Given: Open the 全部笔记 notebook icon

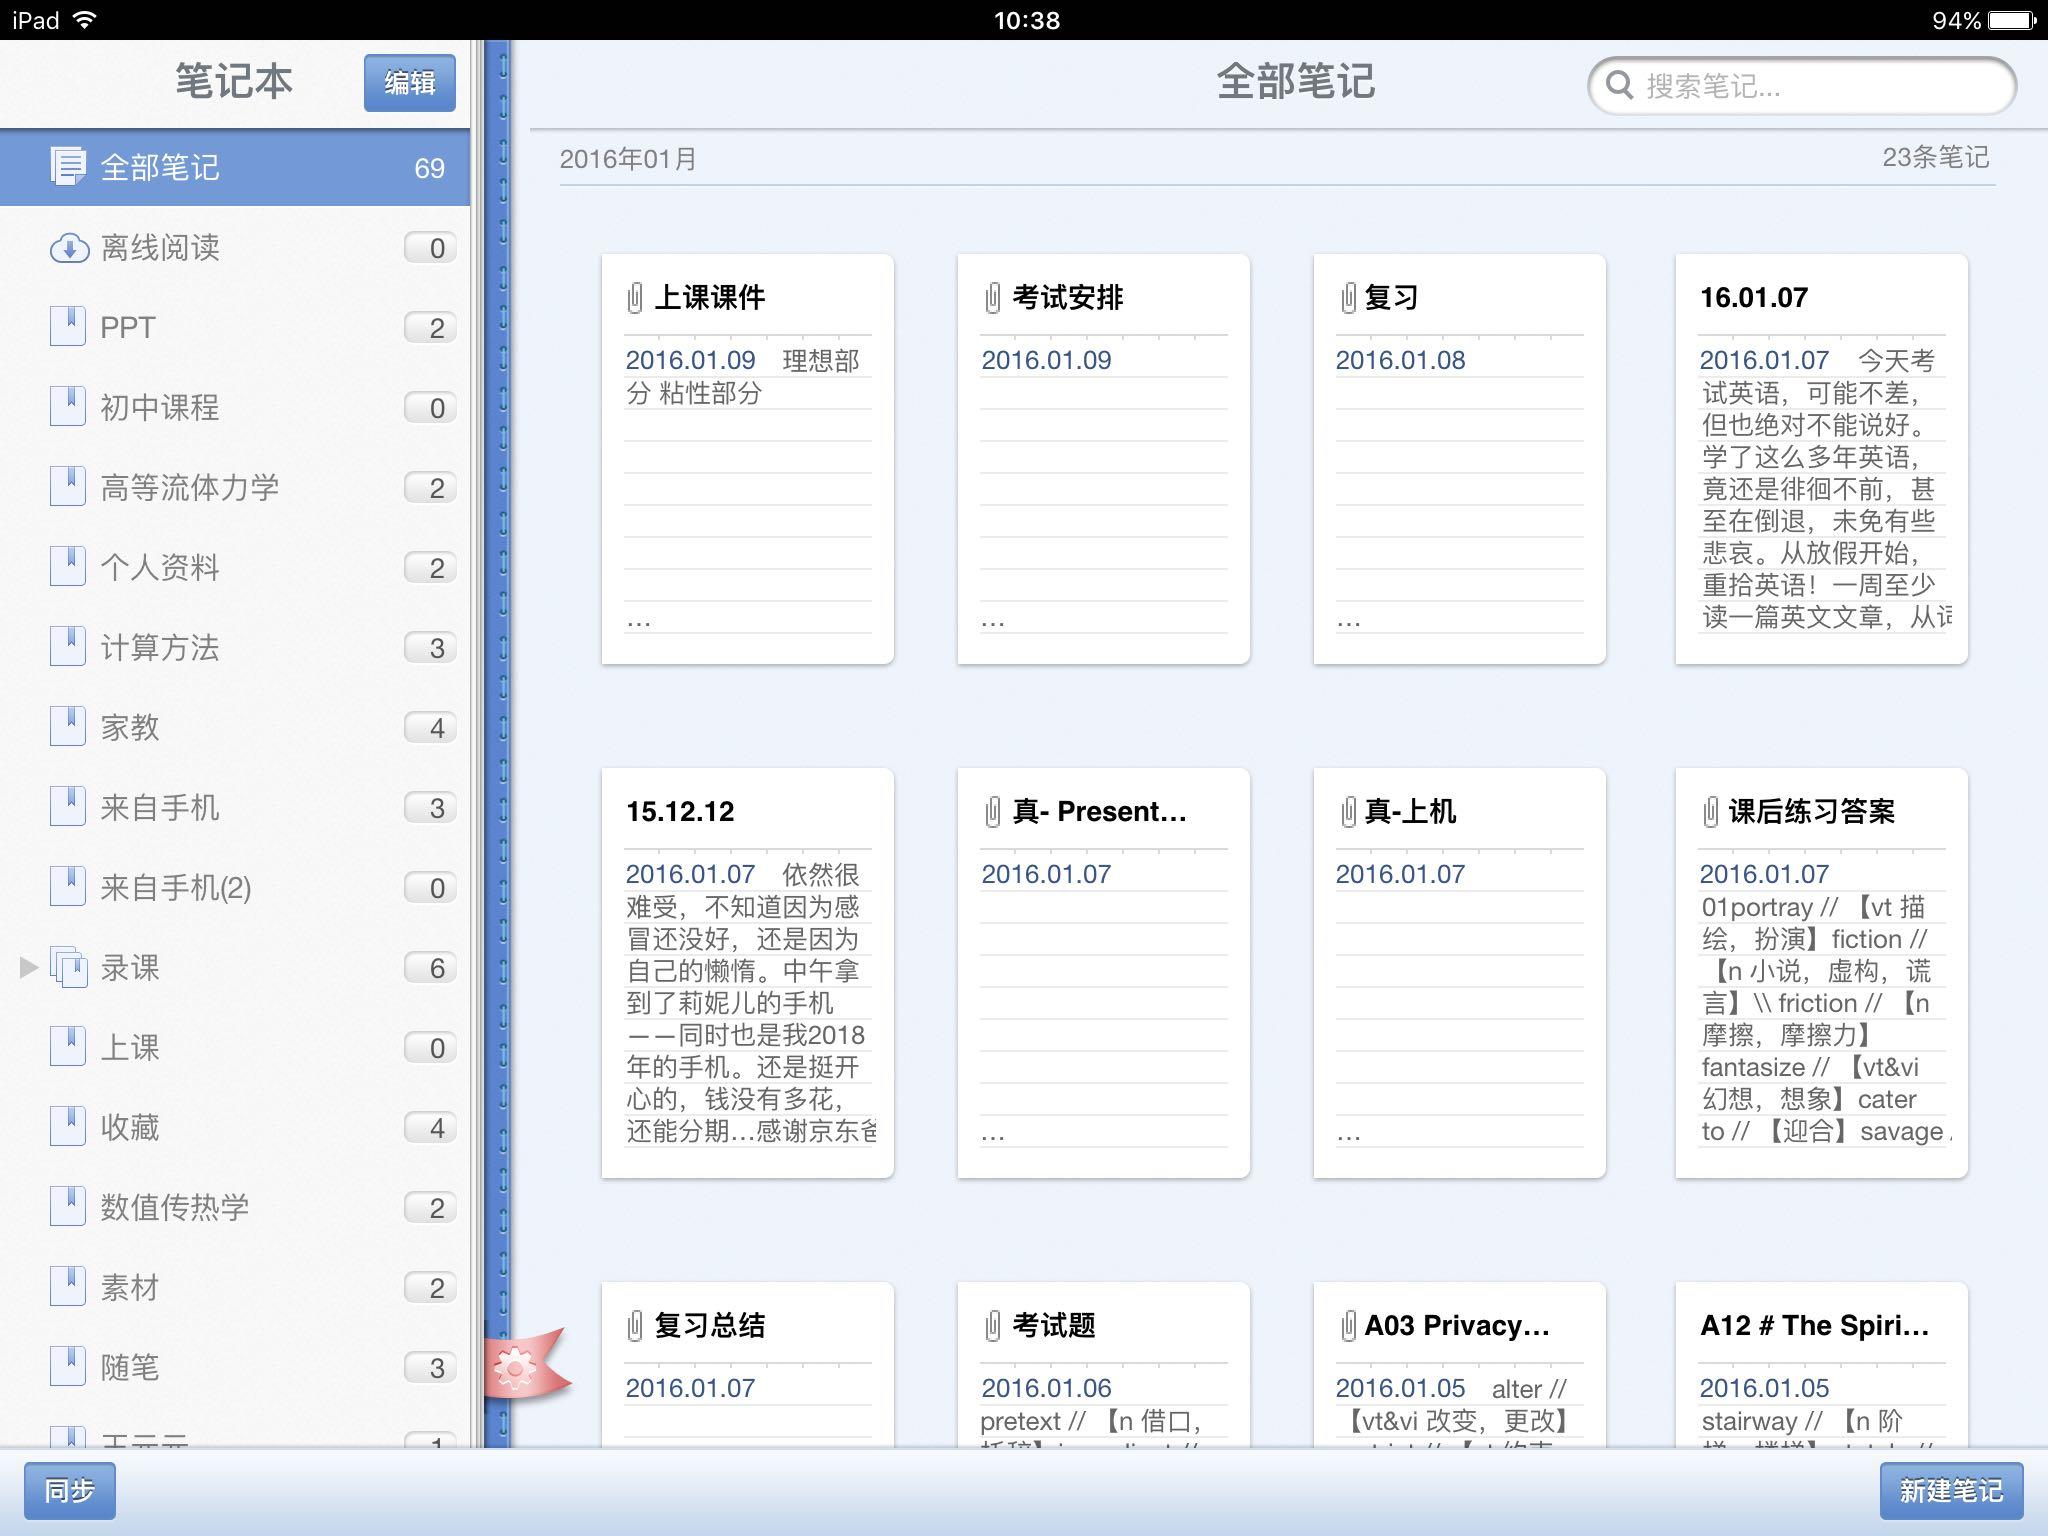Looking at the screenshot, I should click(x=68, y=167).
